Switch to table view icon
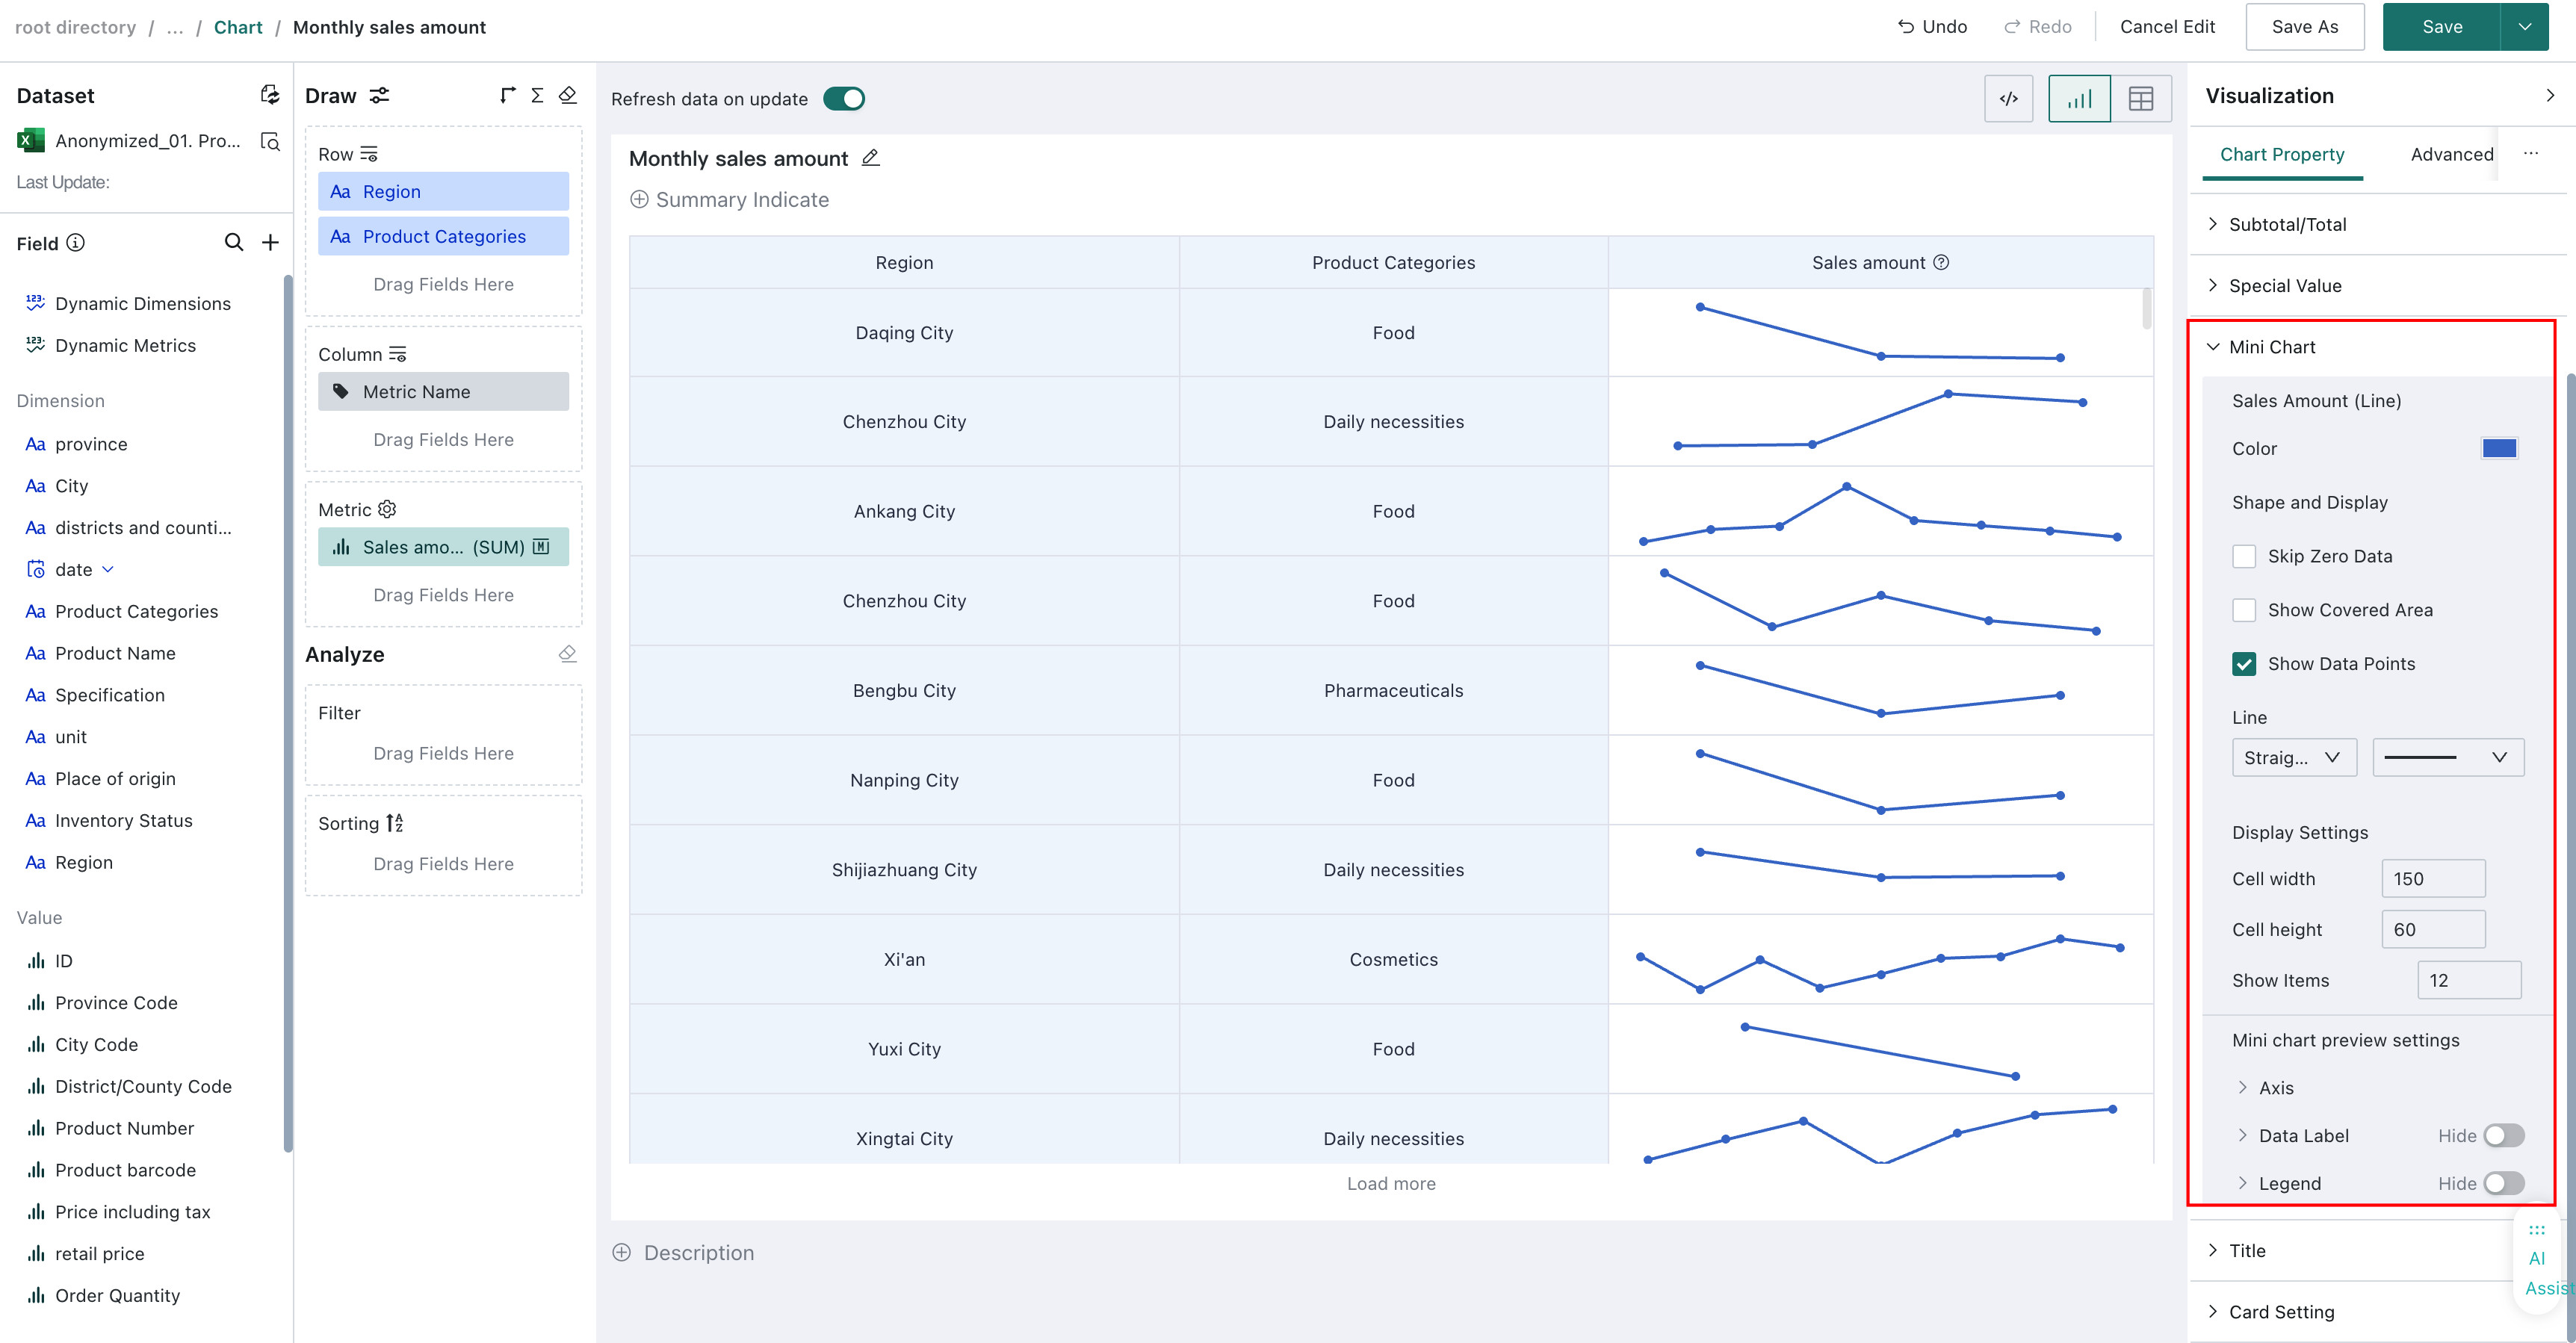 pos(2141,99)
